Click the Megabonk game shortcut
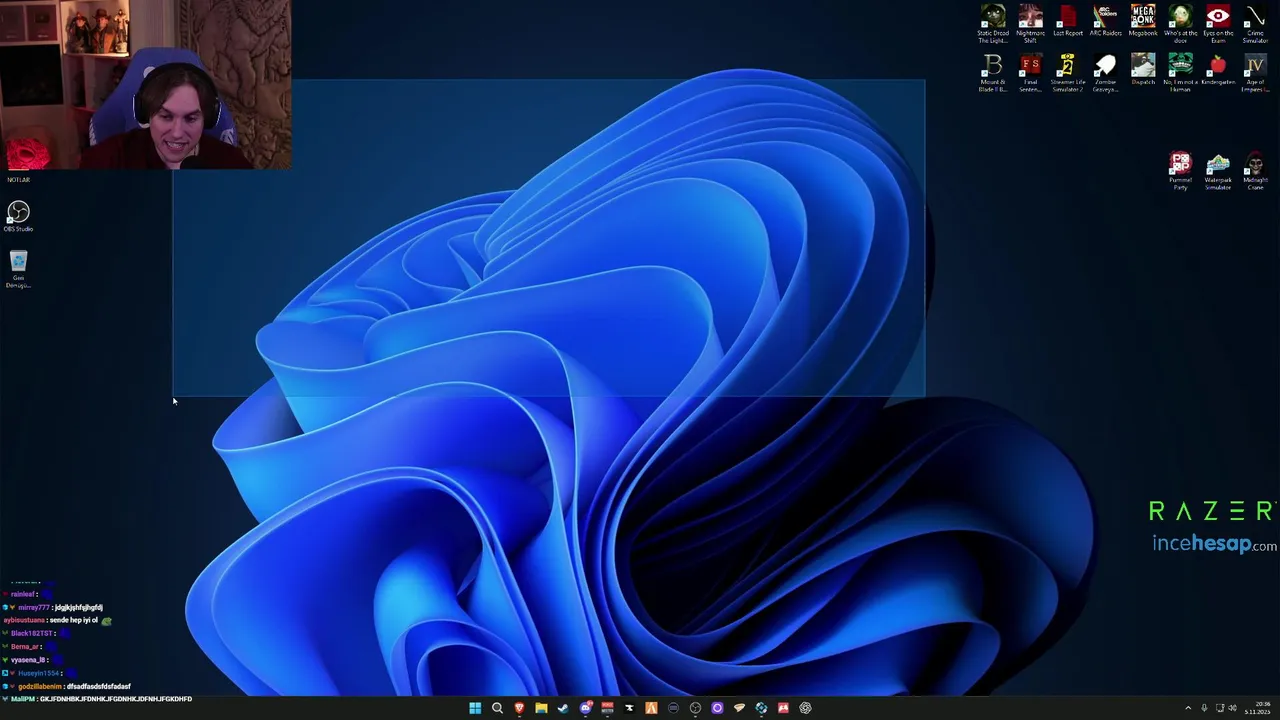Image resolution: width=1280 pixels, height=720 pixels. tap(1142, 22)
